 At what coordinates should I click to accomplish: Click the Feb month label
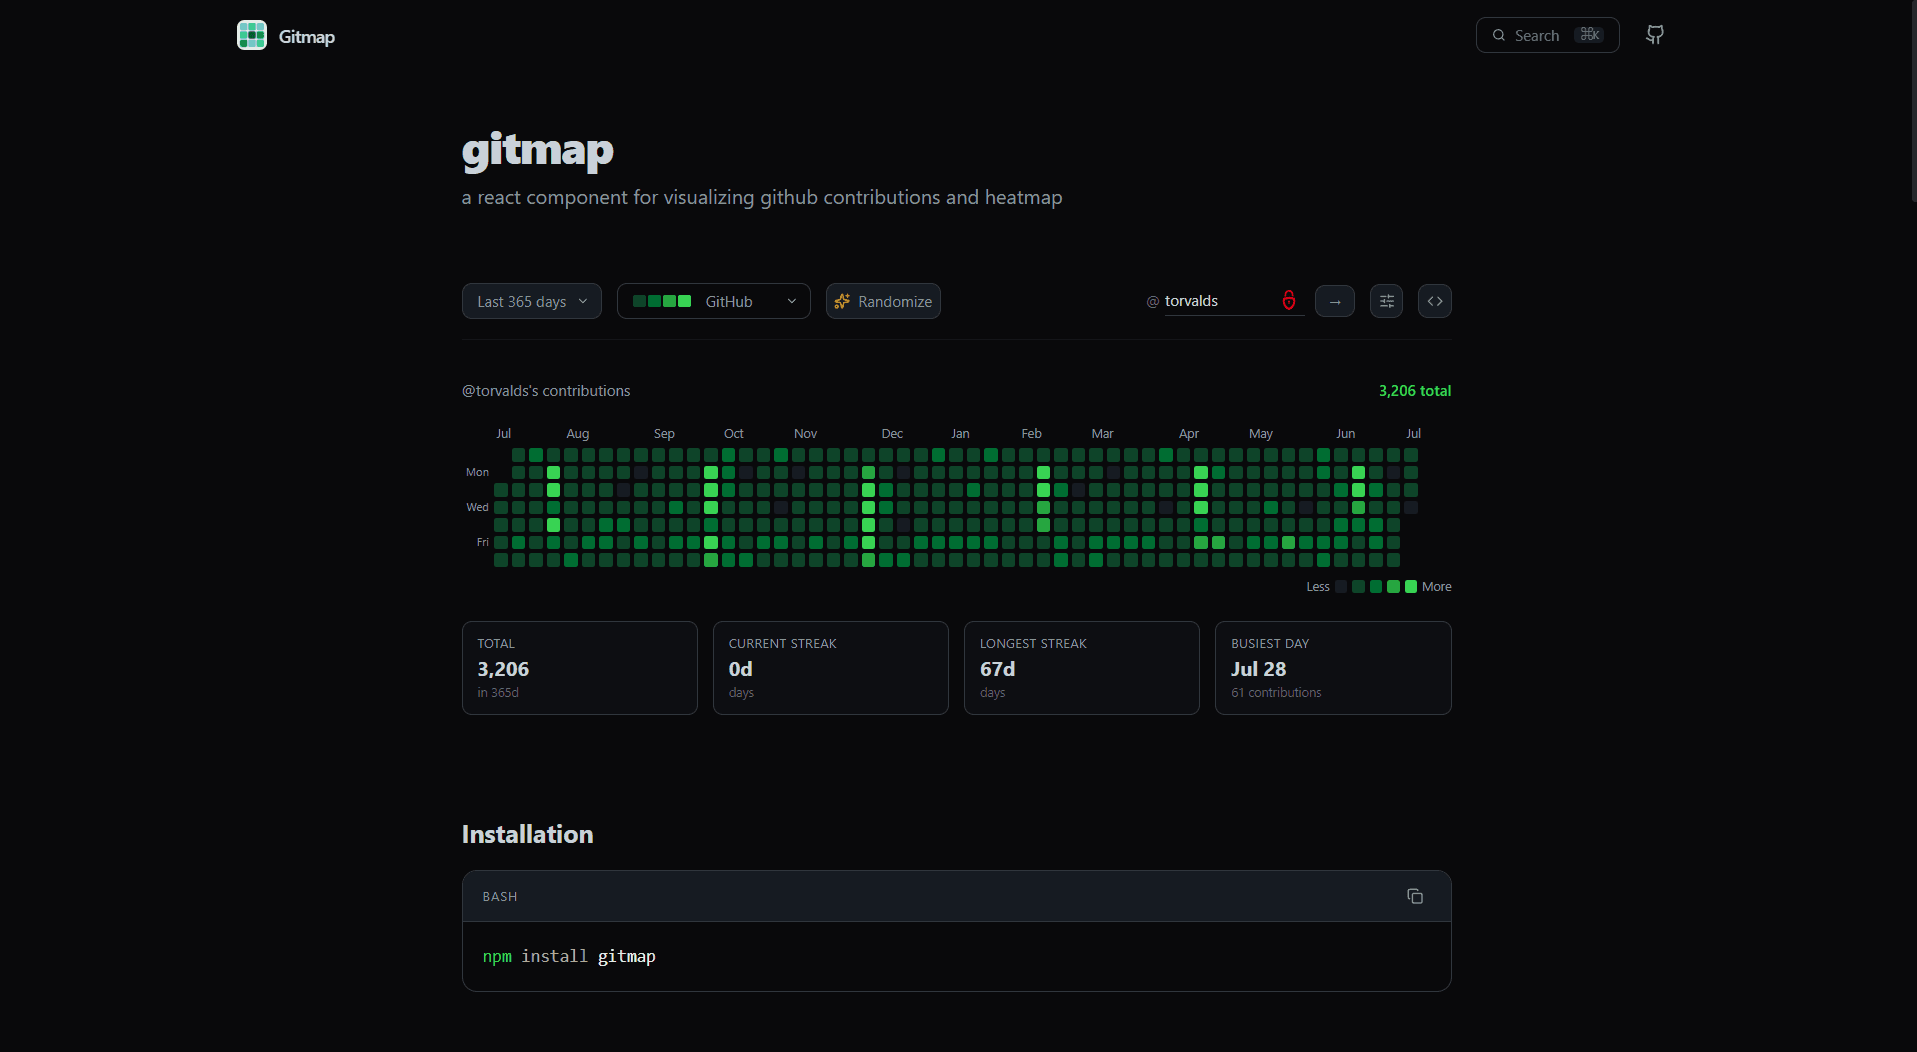(x=1031, y=434)
